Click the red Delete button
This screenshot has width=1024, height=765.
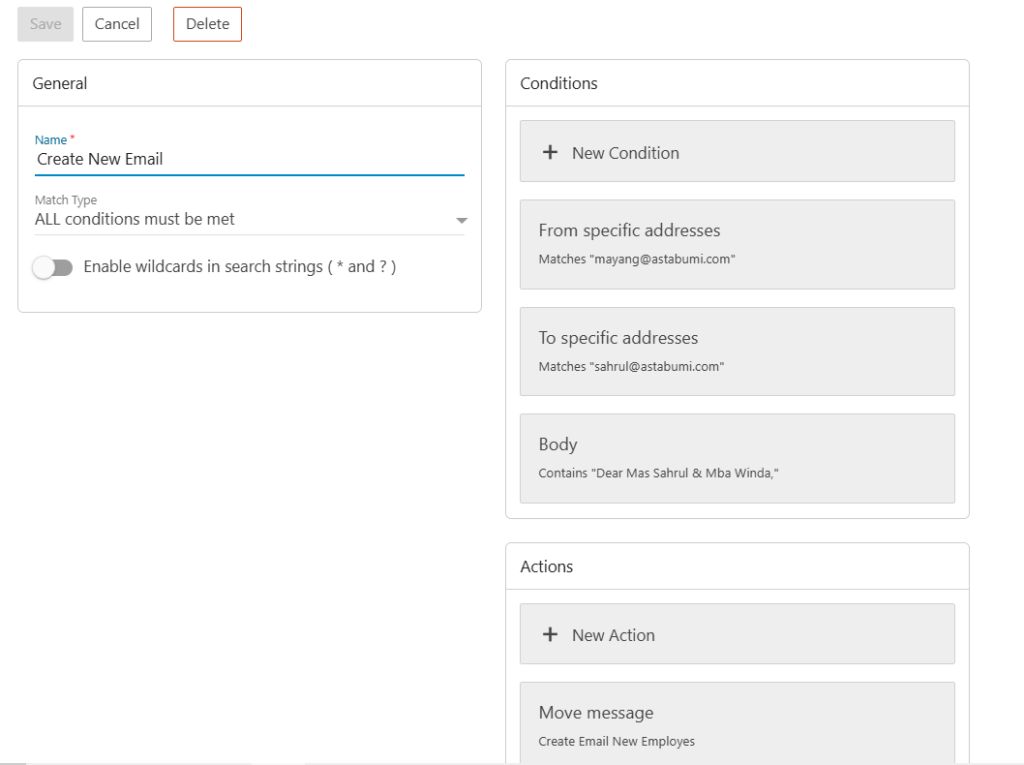pos(207,24)
